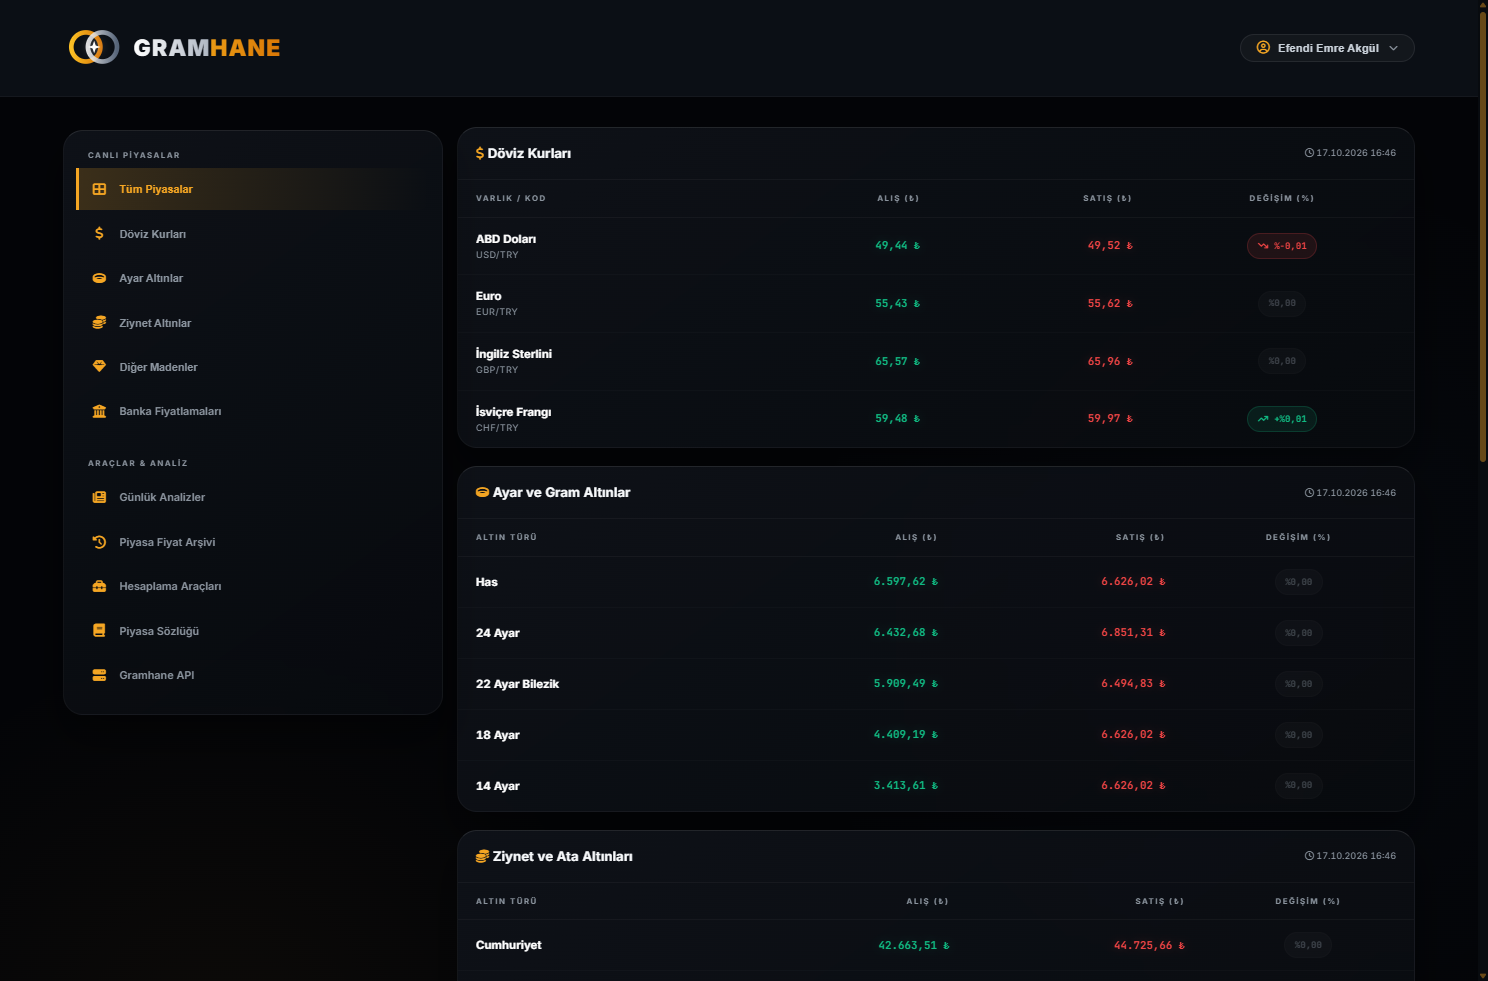
Task: Click the dollar icon in Döviz Kurları heading
Action: [x=480, y=153]
